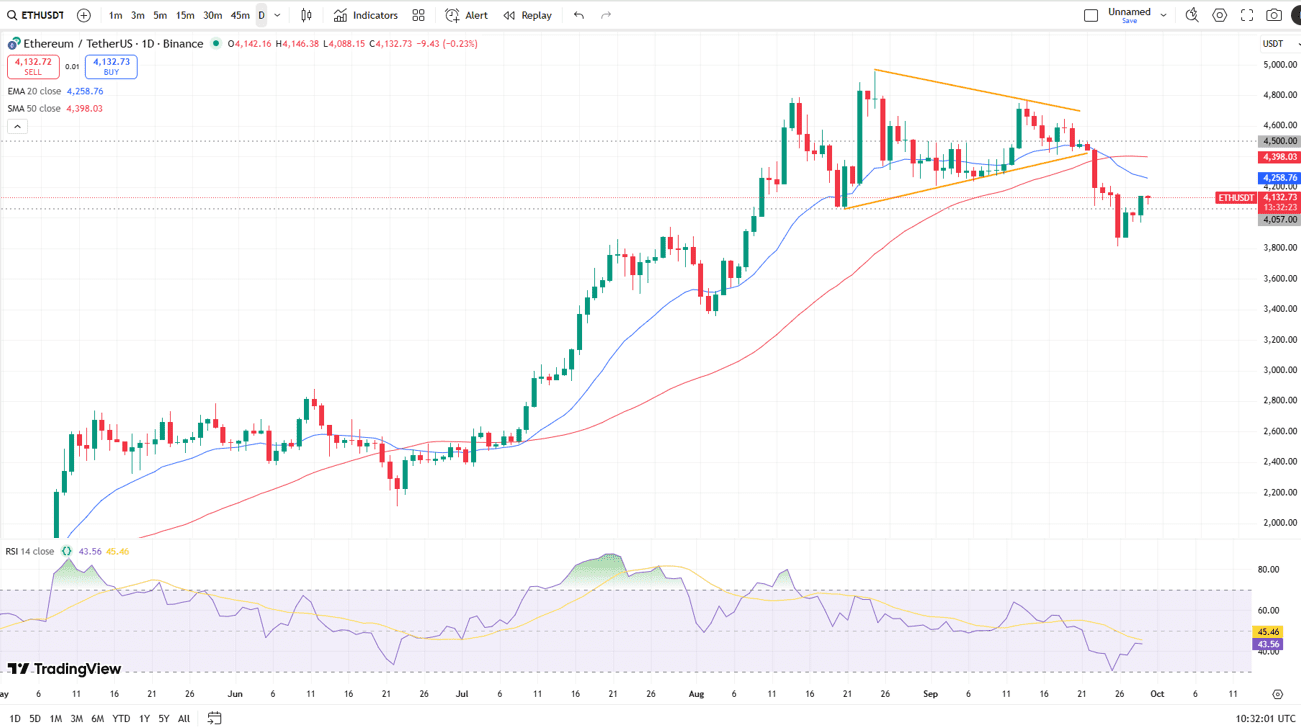The height and width of the screenshot is (727, 1301).
Task: Take a chart snapshot with camera
Action: [1274, 15]
